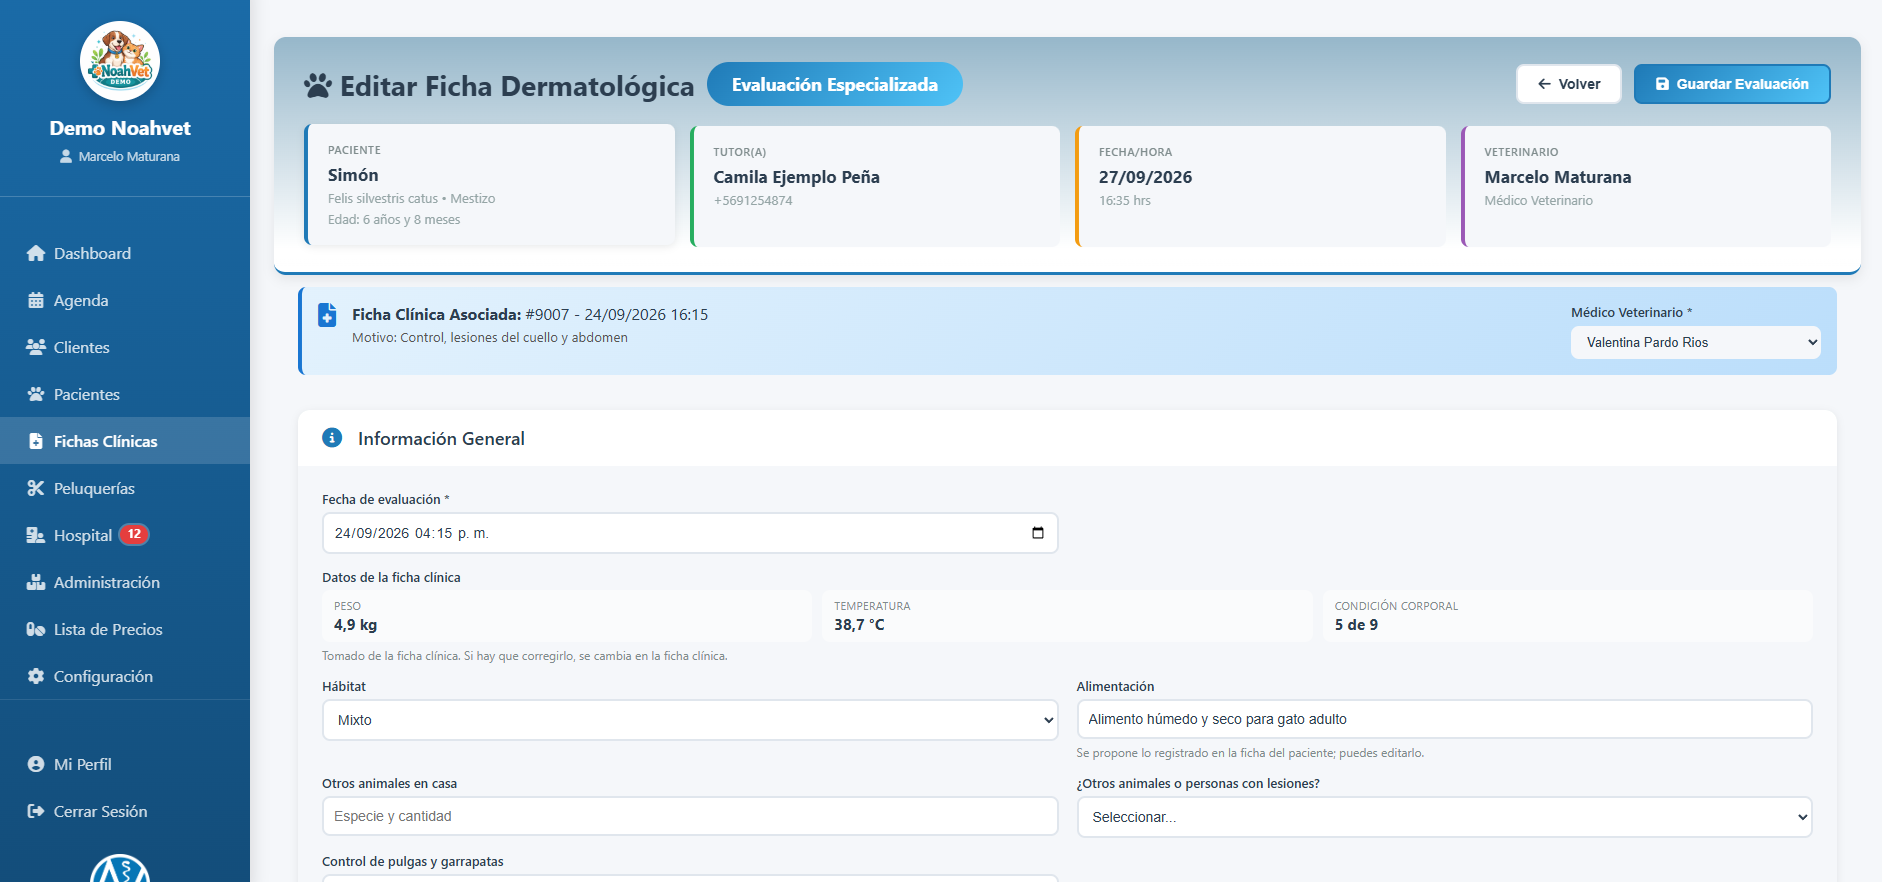Click Condición Corporal value 5 de 9

(x=1356, y=625)
